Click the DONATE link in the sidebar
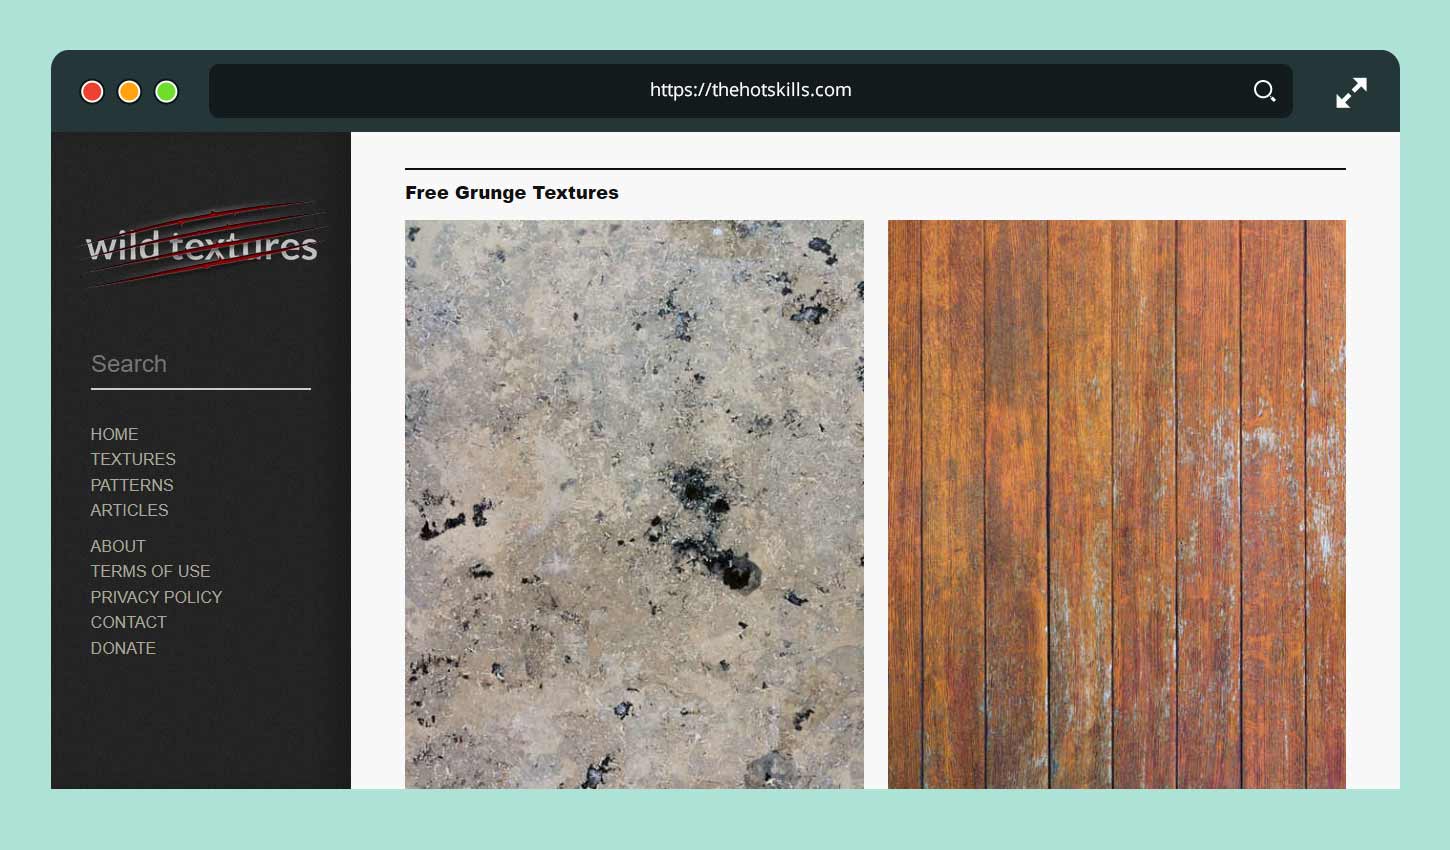The image size is (1450, 850). tap(123, 648)
